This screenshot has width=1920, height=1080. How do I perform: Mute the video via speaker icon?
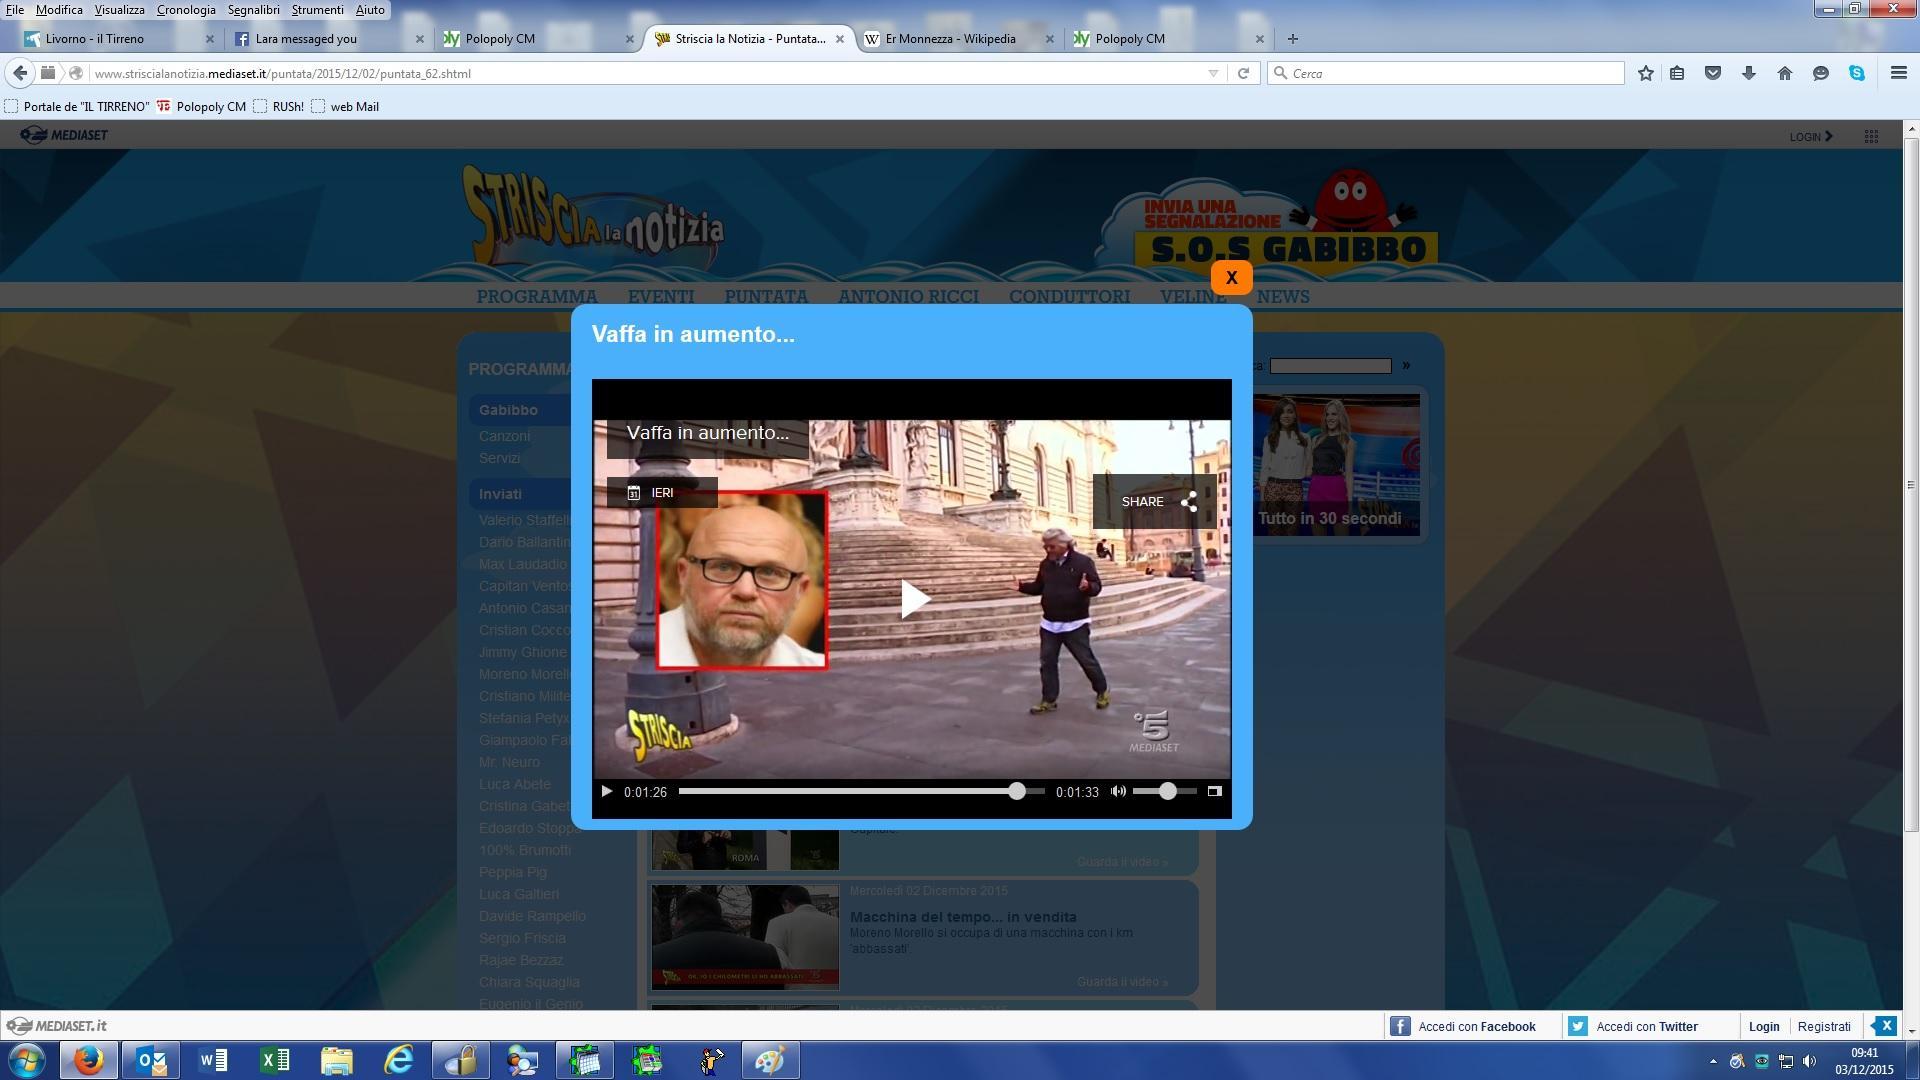1118,791
